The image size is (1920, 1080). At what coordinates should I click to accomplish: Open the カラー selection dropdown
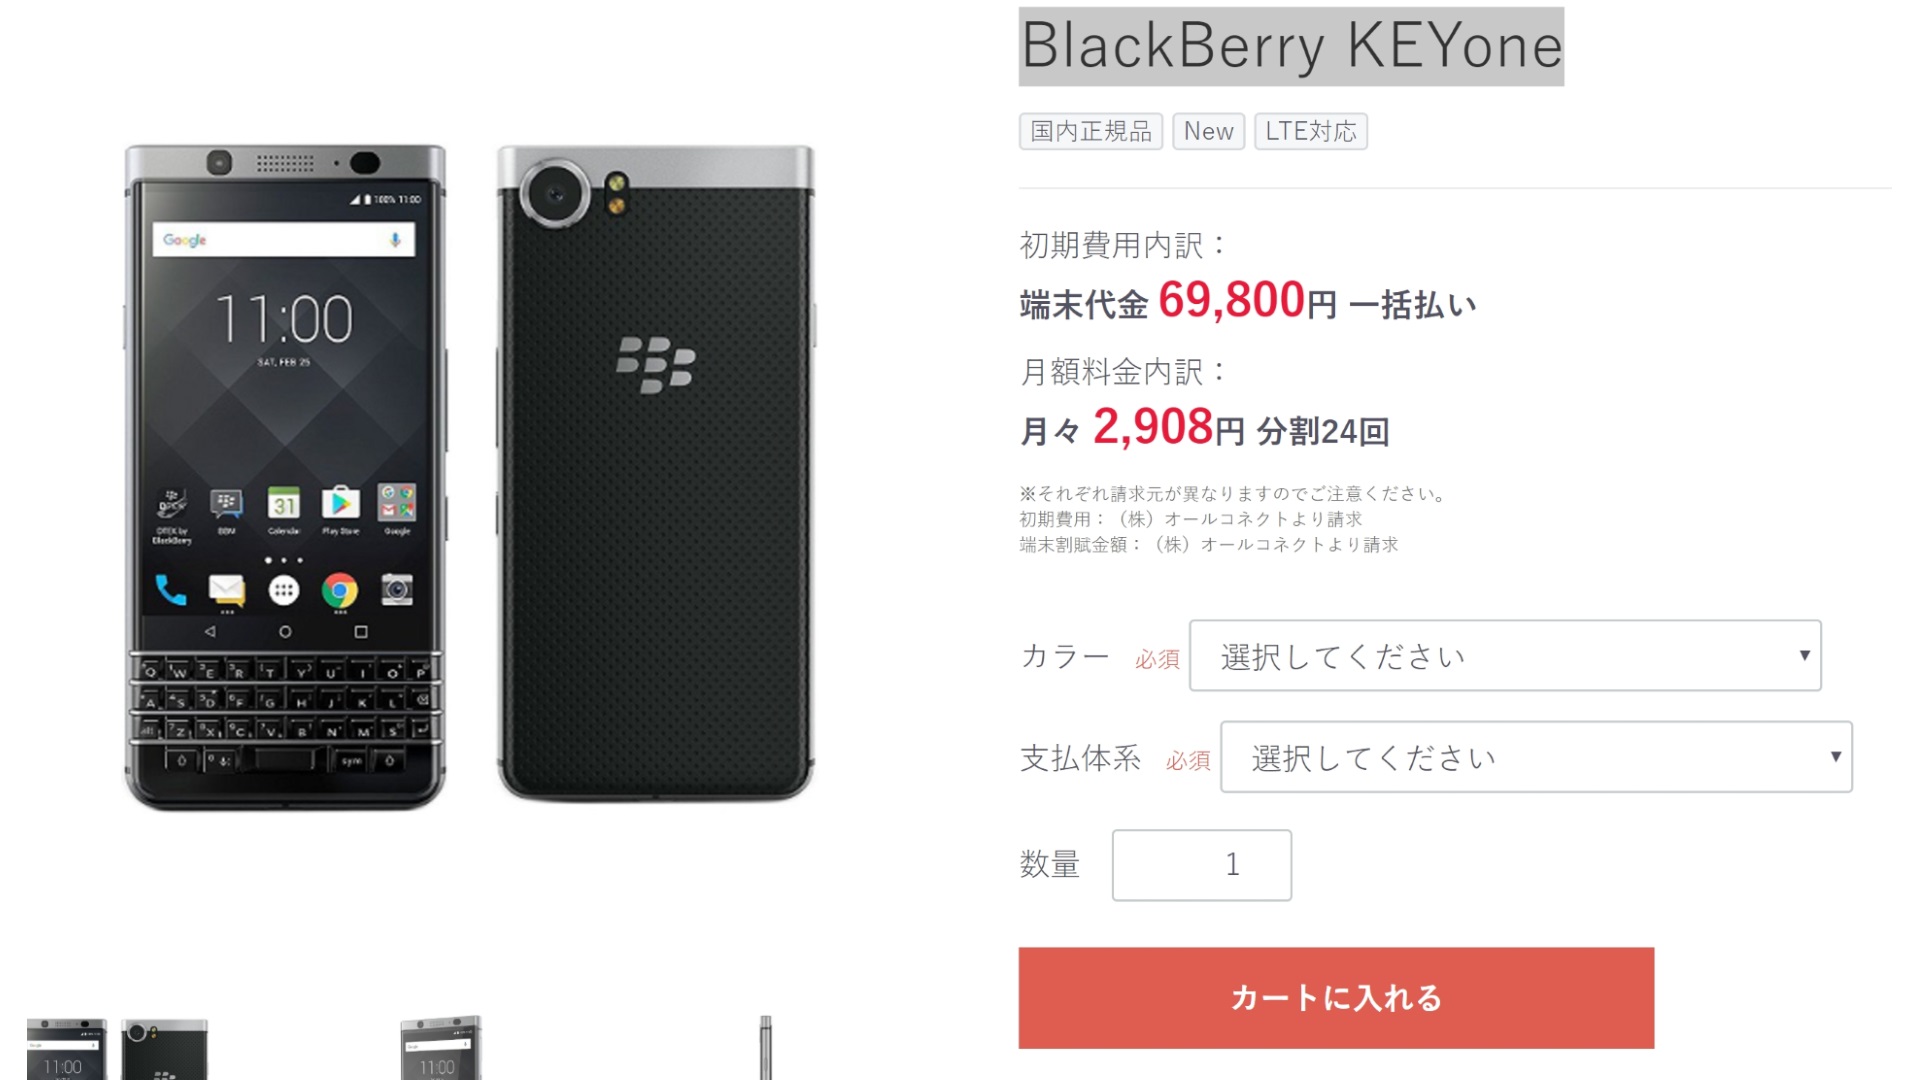point(1505,656)
